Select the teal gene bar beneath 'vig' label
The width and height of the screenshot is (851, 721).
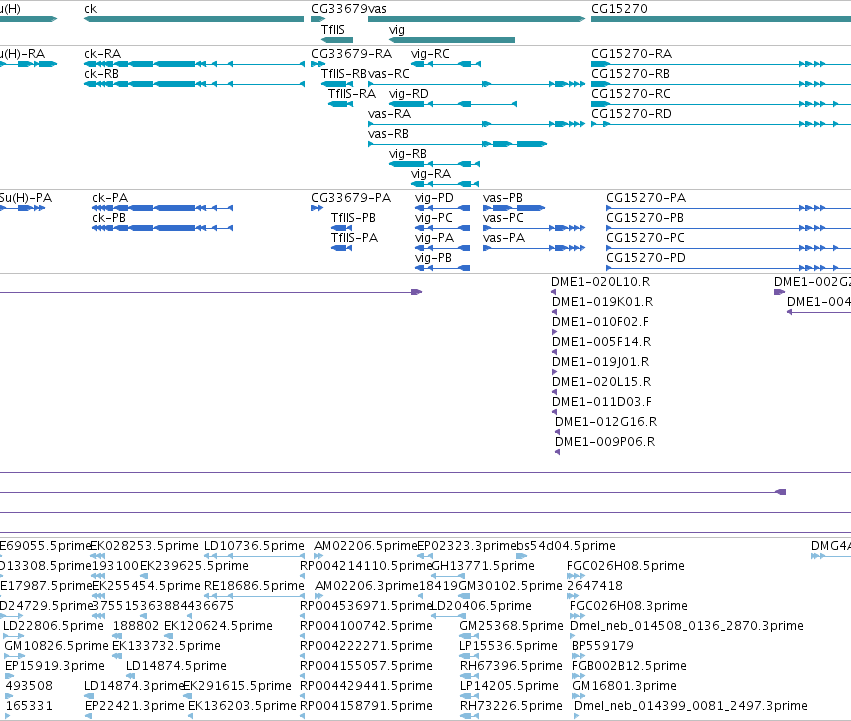pos(452,40)
